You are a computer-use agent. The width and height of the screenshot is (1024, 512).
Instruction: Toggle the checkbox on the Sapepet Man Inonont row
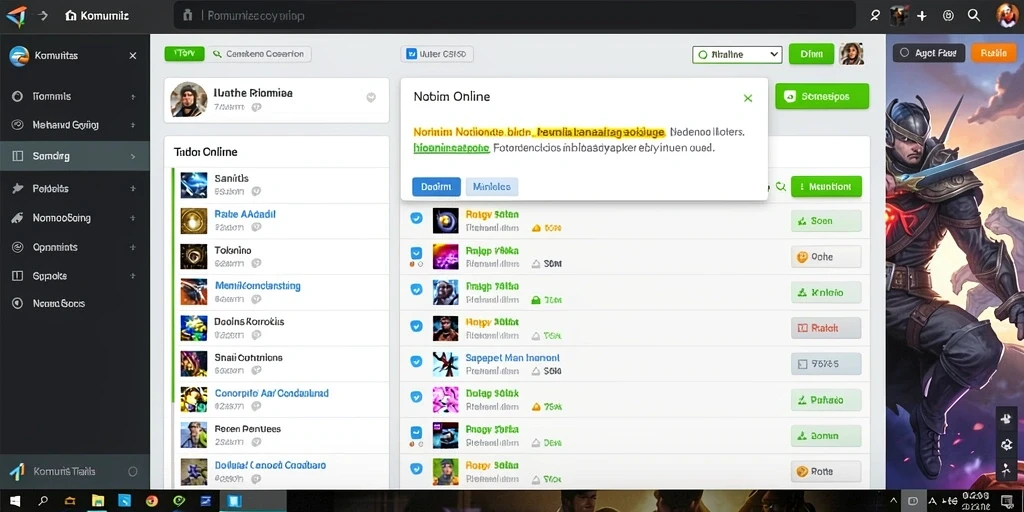(x=416, y=360)
